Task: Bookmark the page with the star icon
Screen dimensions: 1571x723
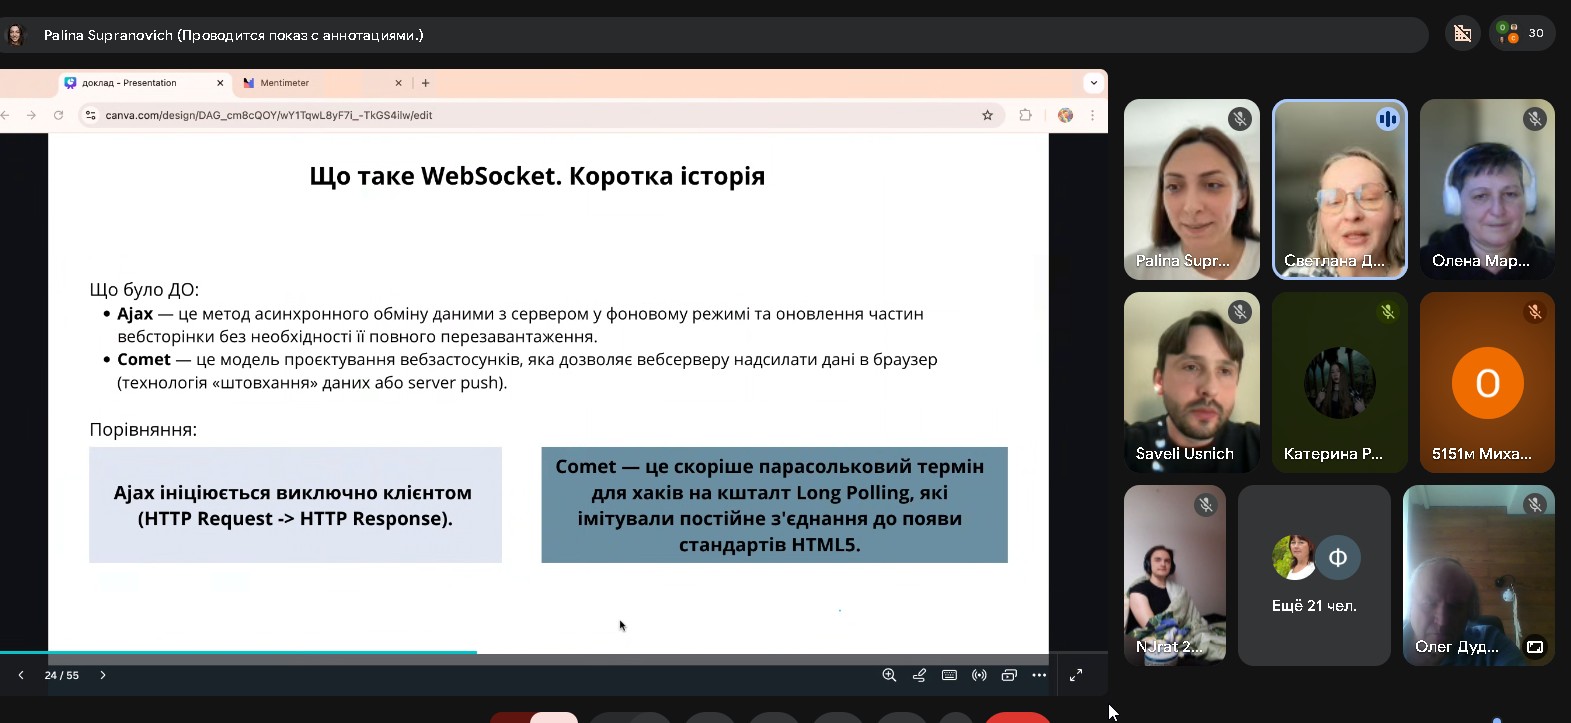Action: point(987,115)
